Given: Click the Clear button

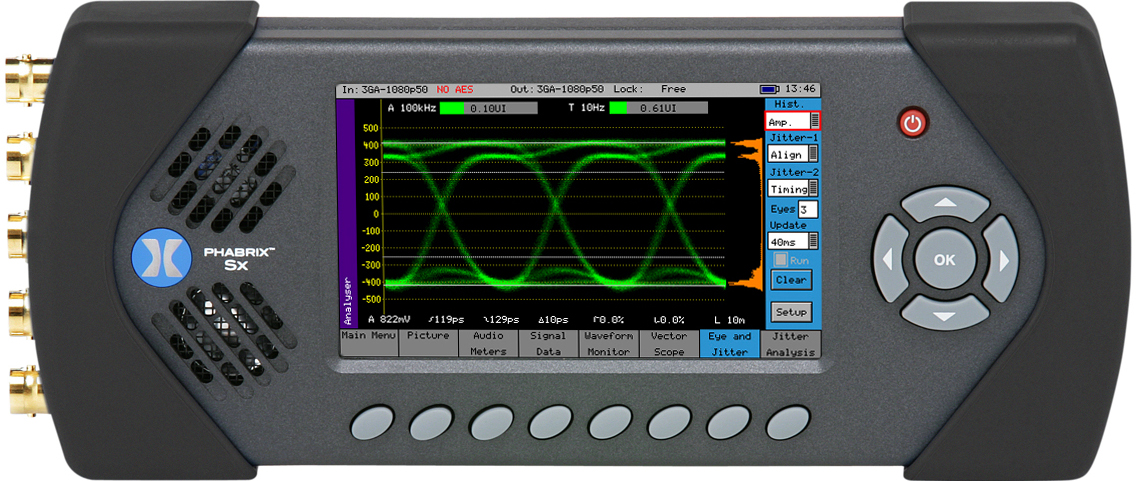Looking at the screenshot, I should (x=791, y=281).
